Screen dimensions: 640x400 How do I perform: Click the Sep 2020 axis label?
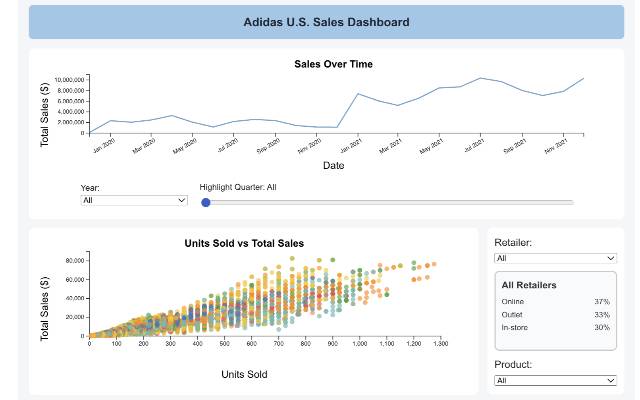coord(269,146)
